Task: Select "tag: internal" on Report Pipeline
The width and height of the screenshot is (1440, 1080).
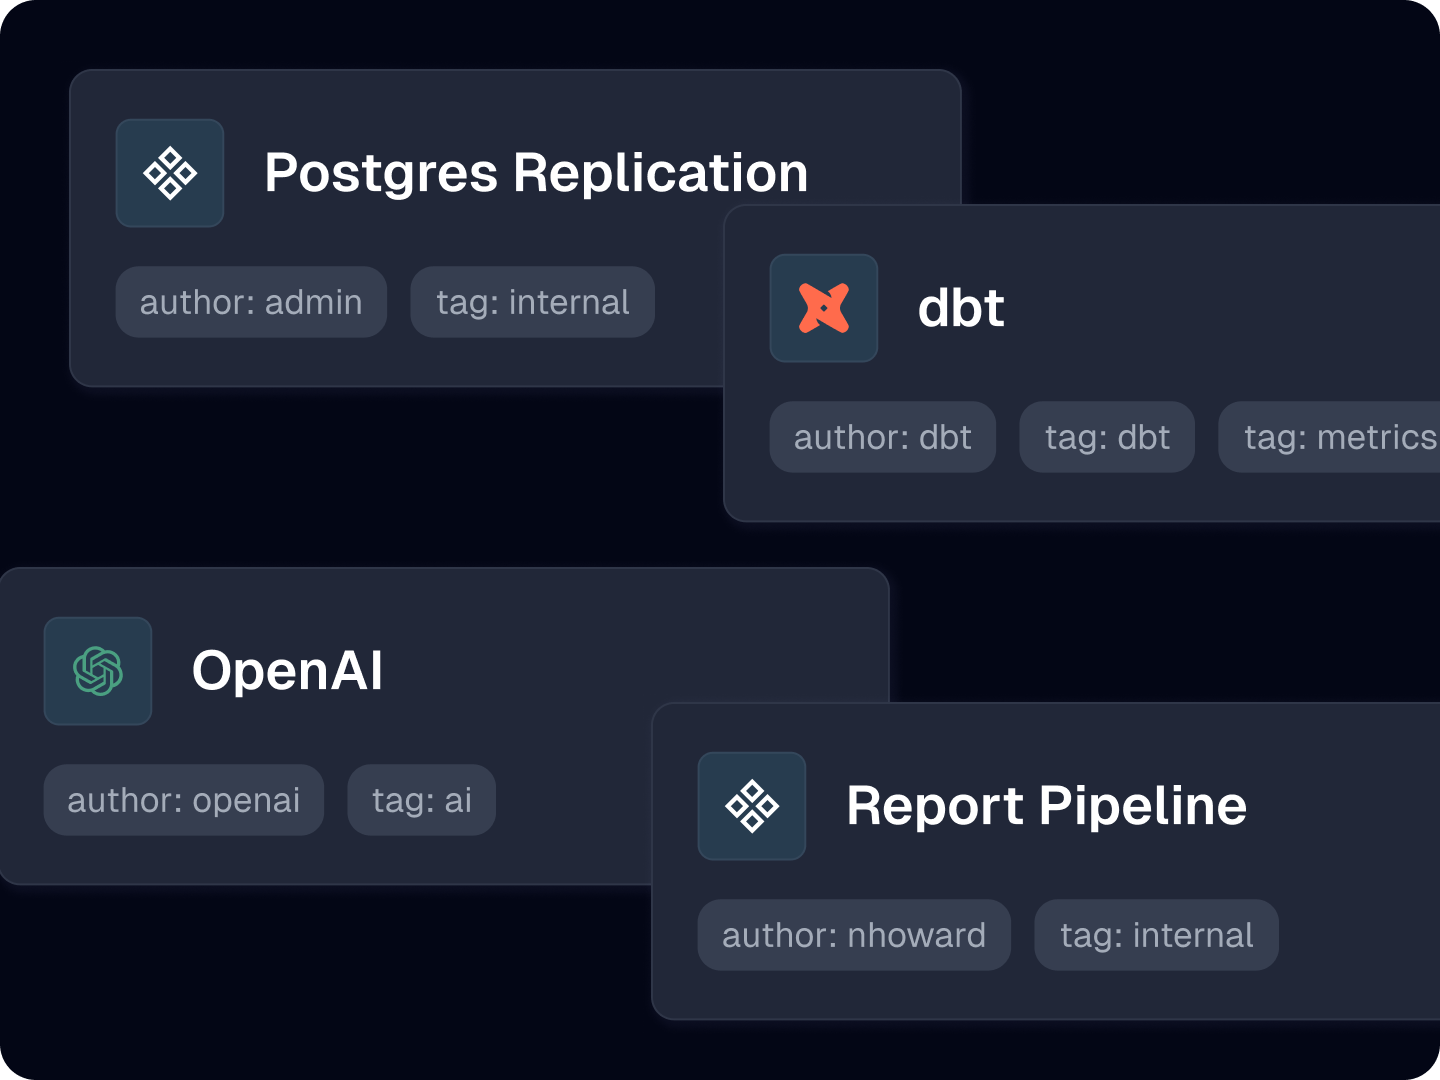Action: point(1157,935)
